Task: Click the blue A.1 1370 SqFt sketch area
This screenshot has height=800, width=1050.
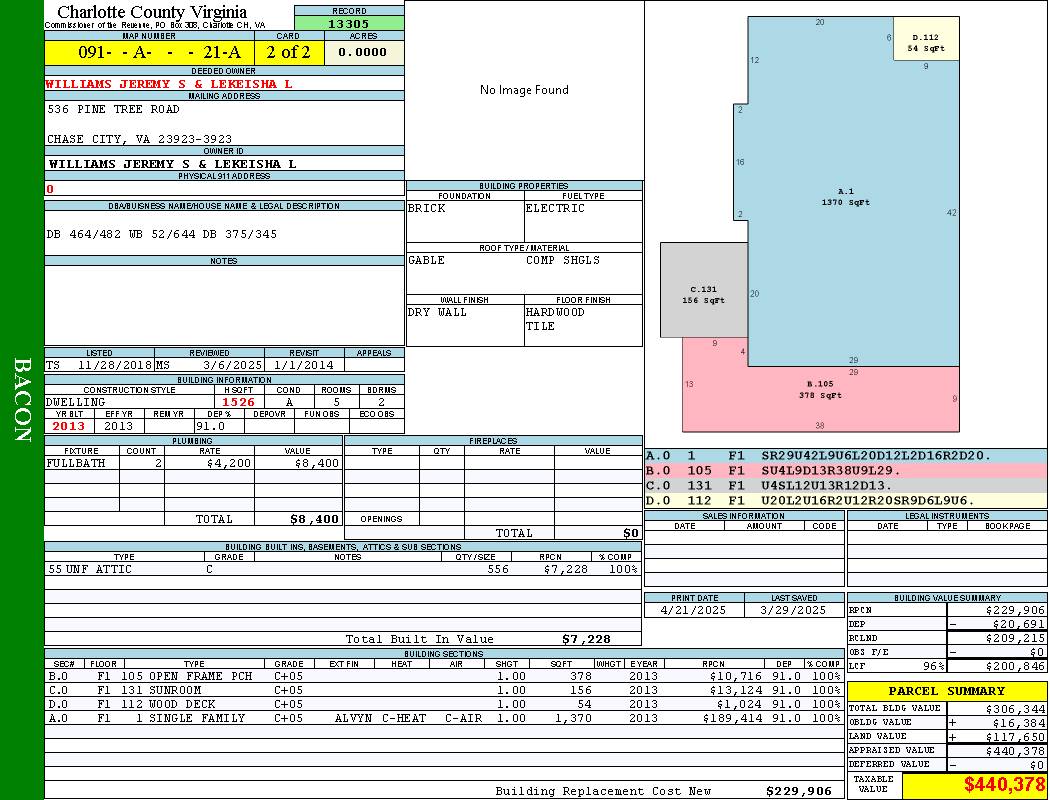Action: pos(846,196)
